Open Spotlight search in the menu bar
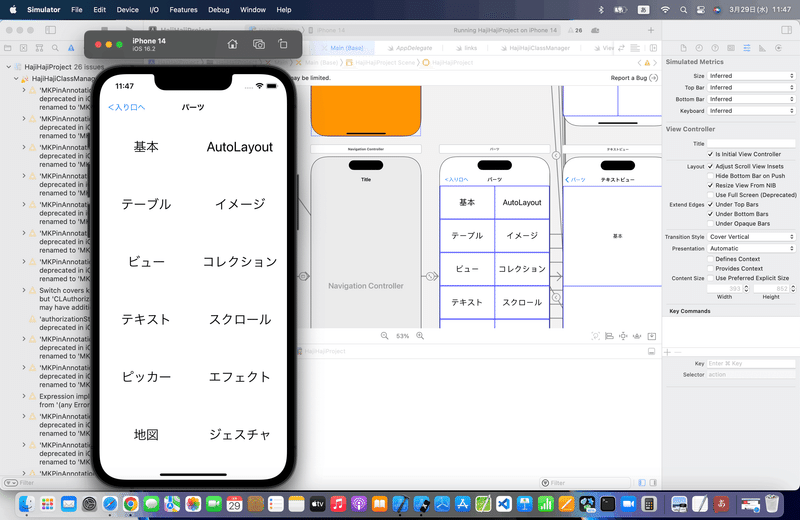Image resolution: width=800 pixels, height=520 pixels. (x=683, y=10)
